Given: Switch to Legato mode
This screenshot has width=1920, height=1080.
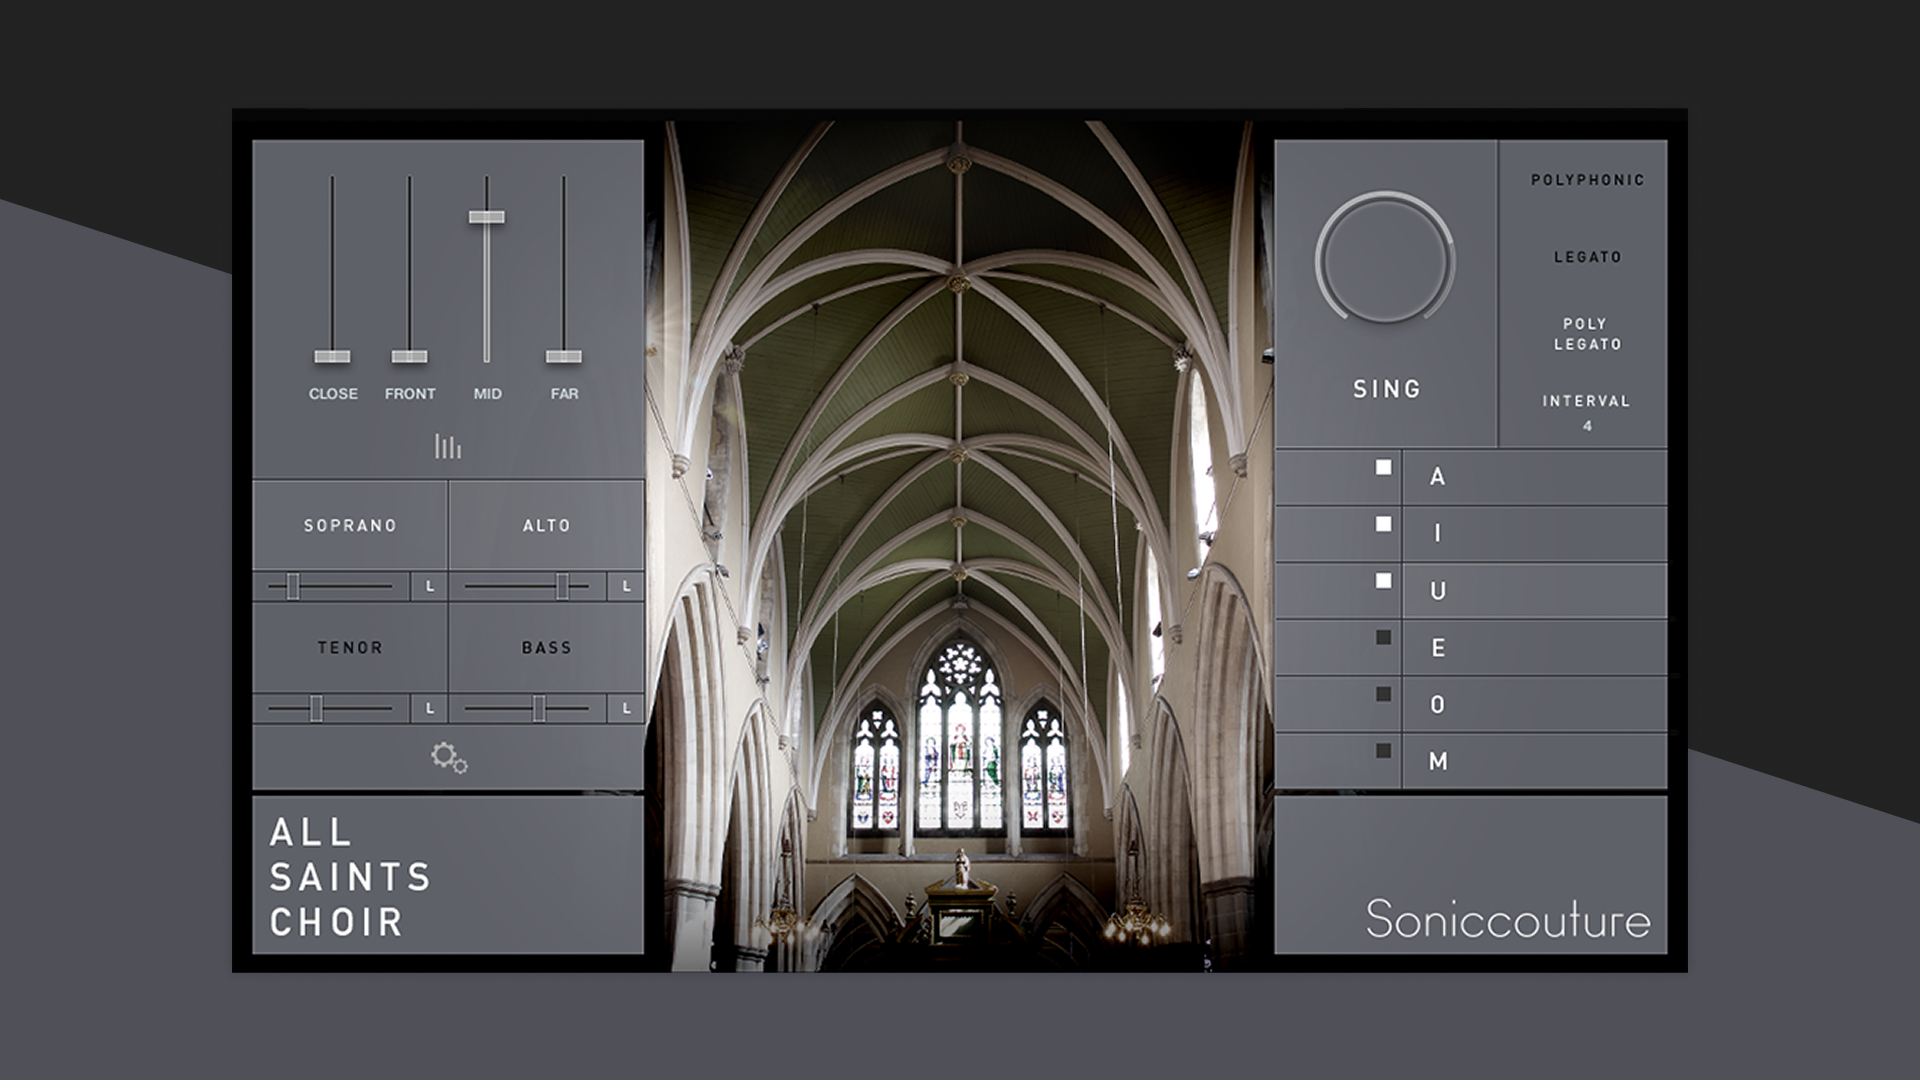Looking at the screenshot, I should pyautogui.click(x=1589, y=256).
